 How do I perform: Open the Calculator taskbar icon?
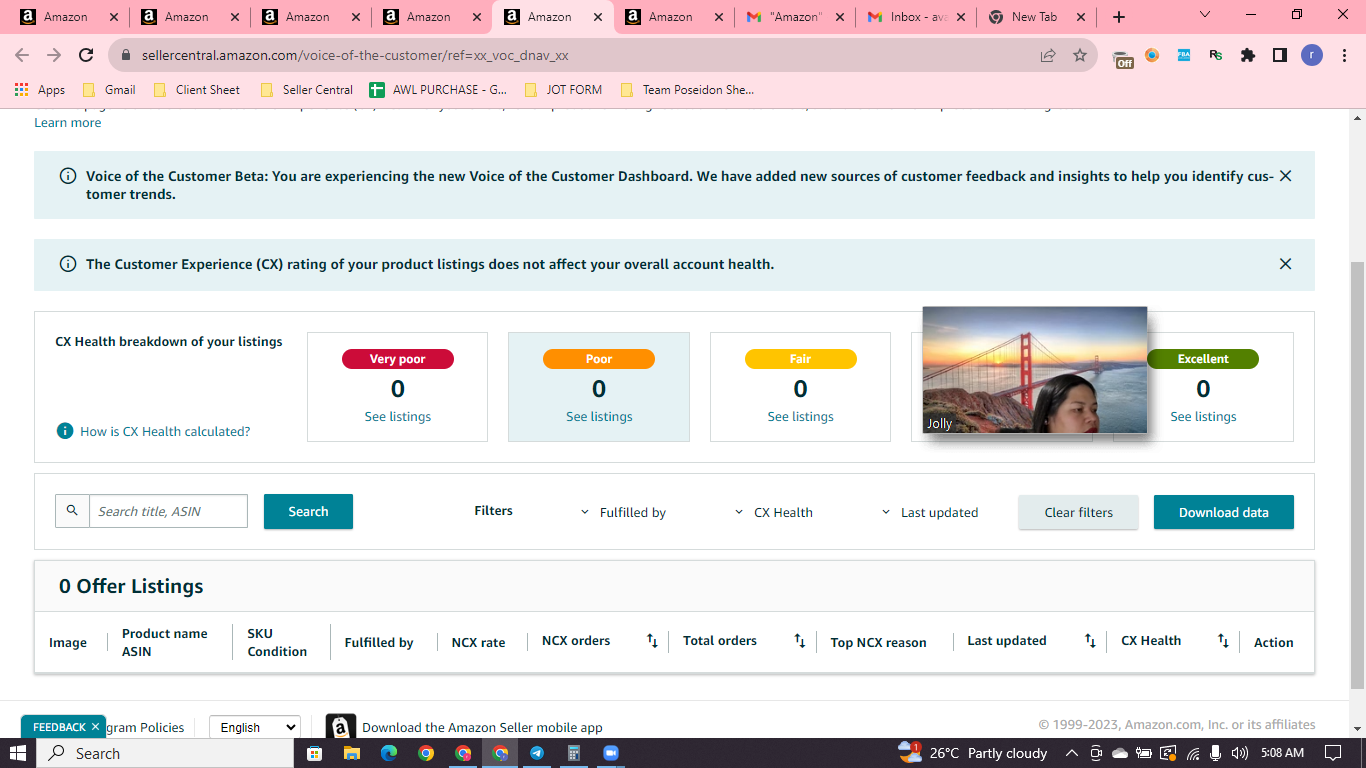pyautogui.click(x=574, y=753)
